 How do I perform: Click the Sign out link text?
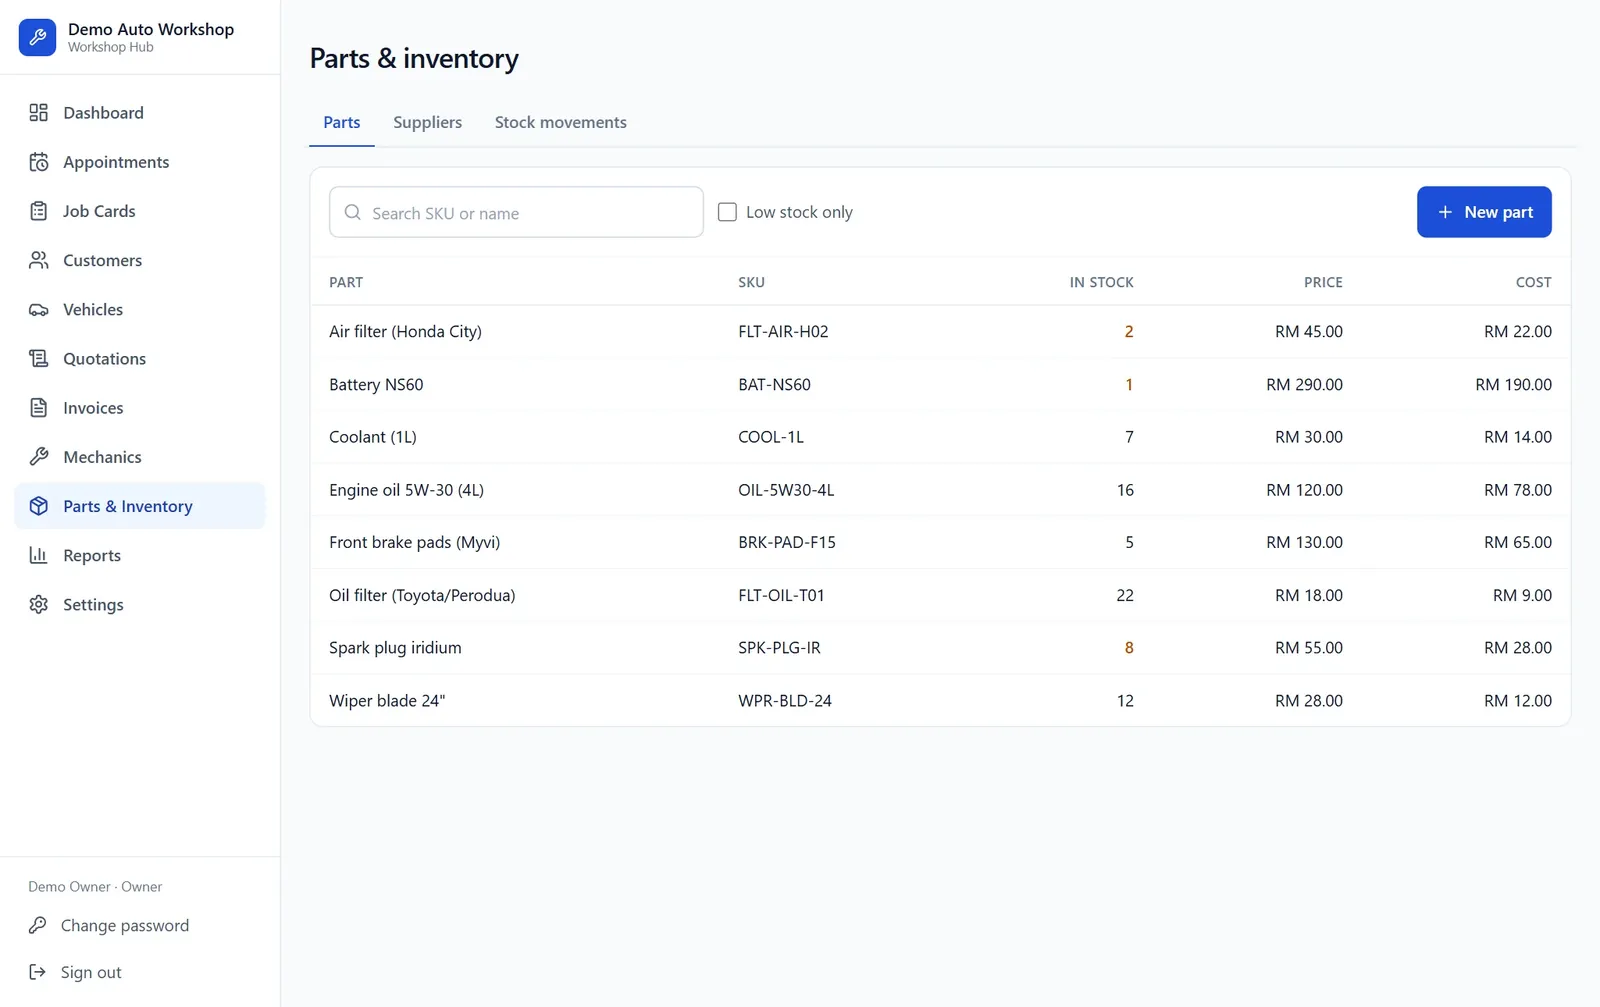point(91,972)
